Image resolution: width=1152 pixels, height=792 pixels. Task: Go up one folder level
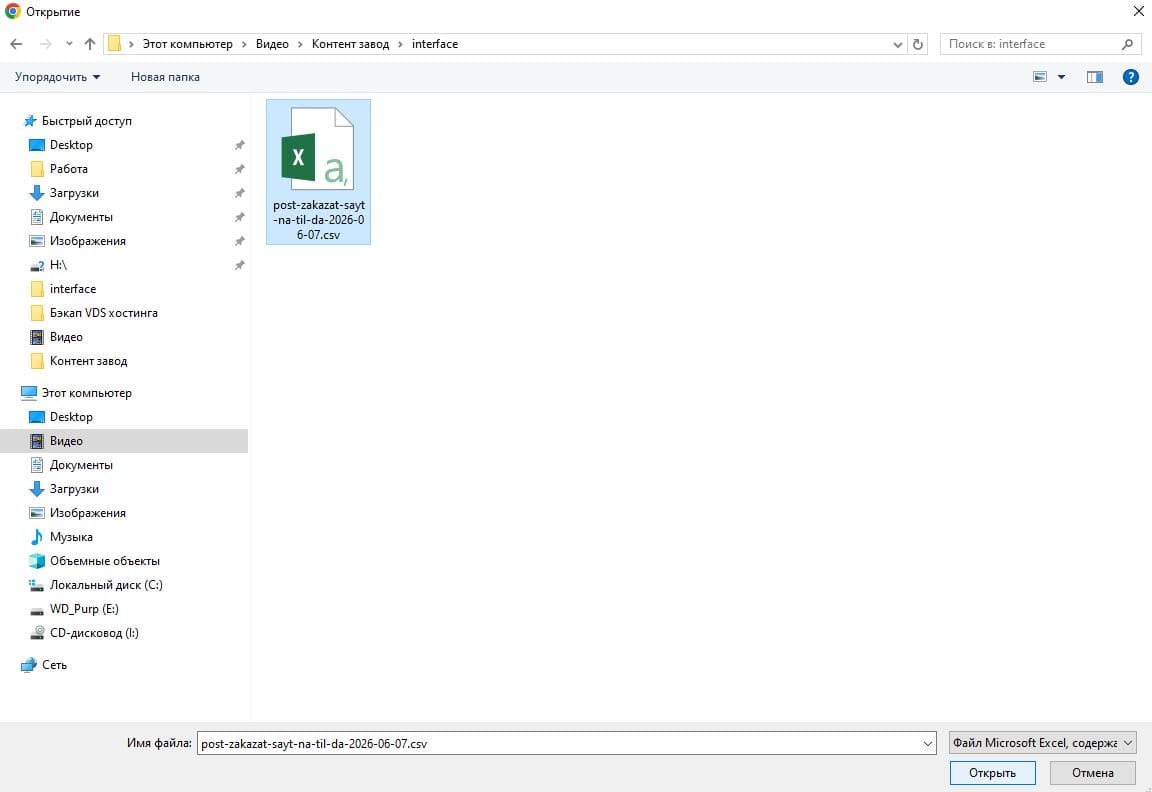click(90, 44)
